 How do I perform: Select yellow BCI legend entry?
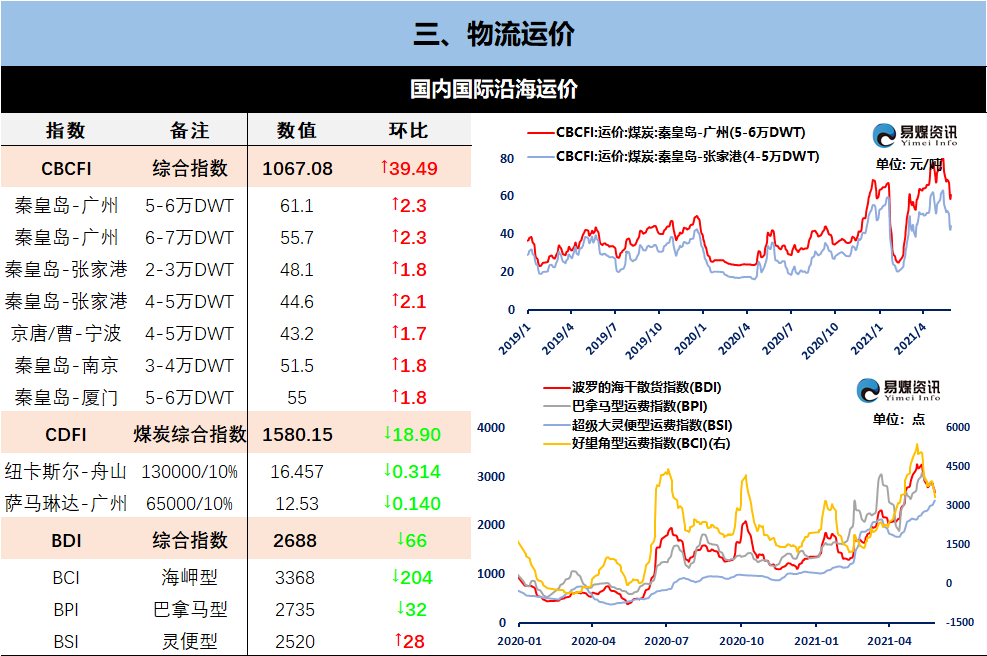coord(636,443)
